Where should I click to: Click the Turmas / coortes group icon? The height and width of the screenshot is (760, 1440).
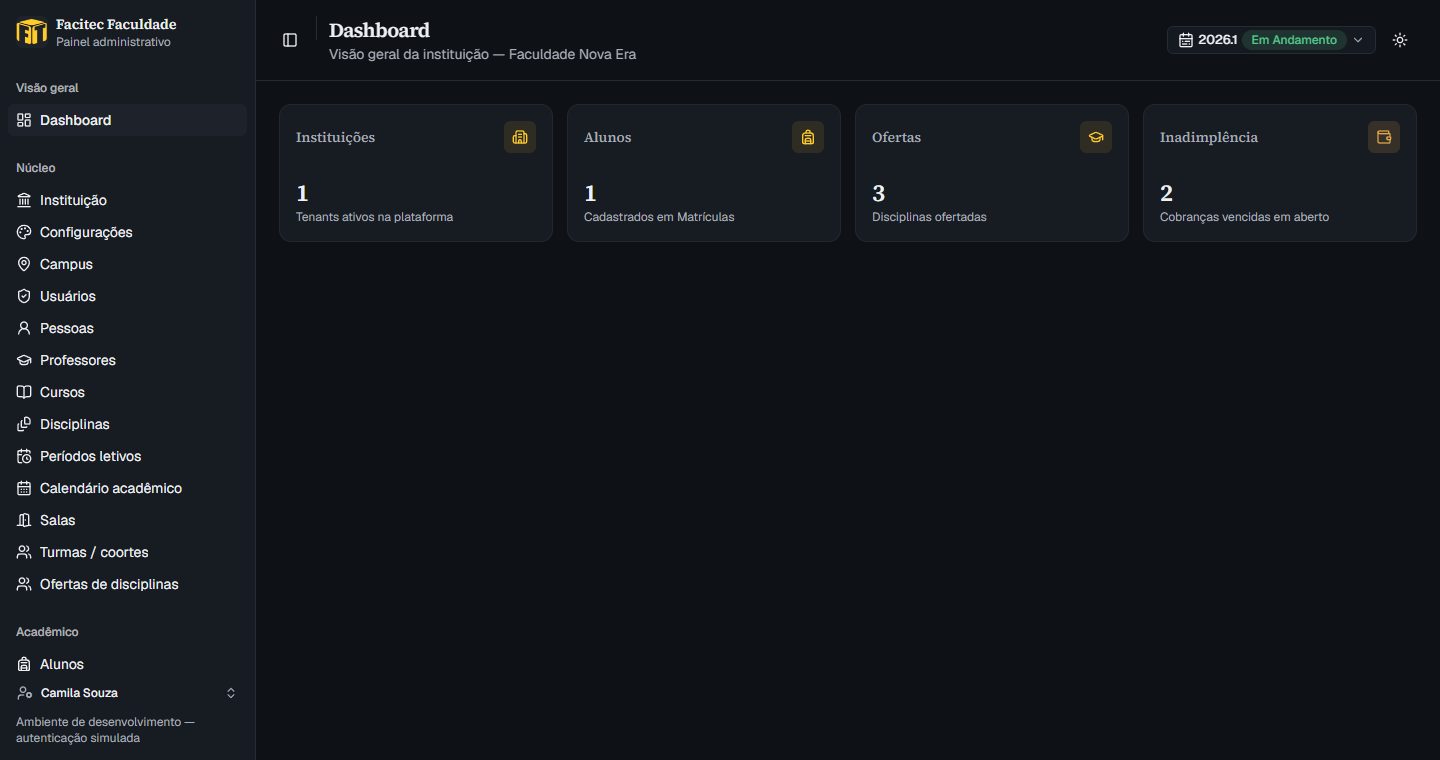pos(24,552)
